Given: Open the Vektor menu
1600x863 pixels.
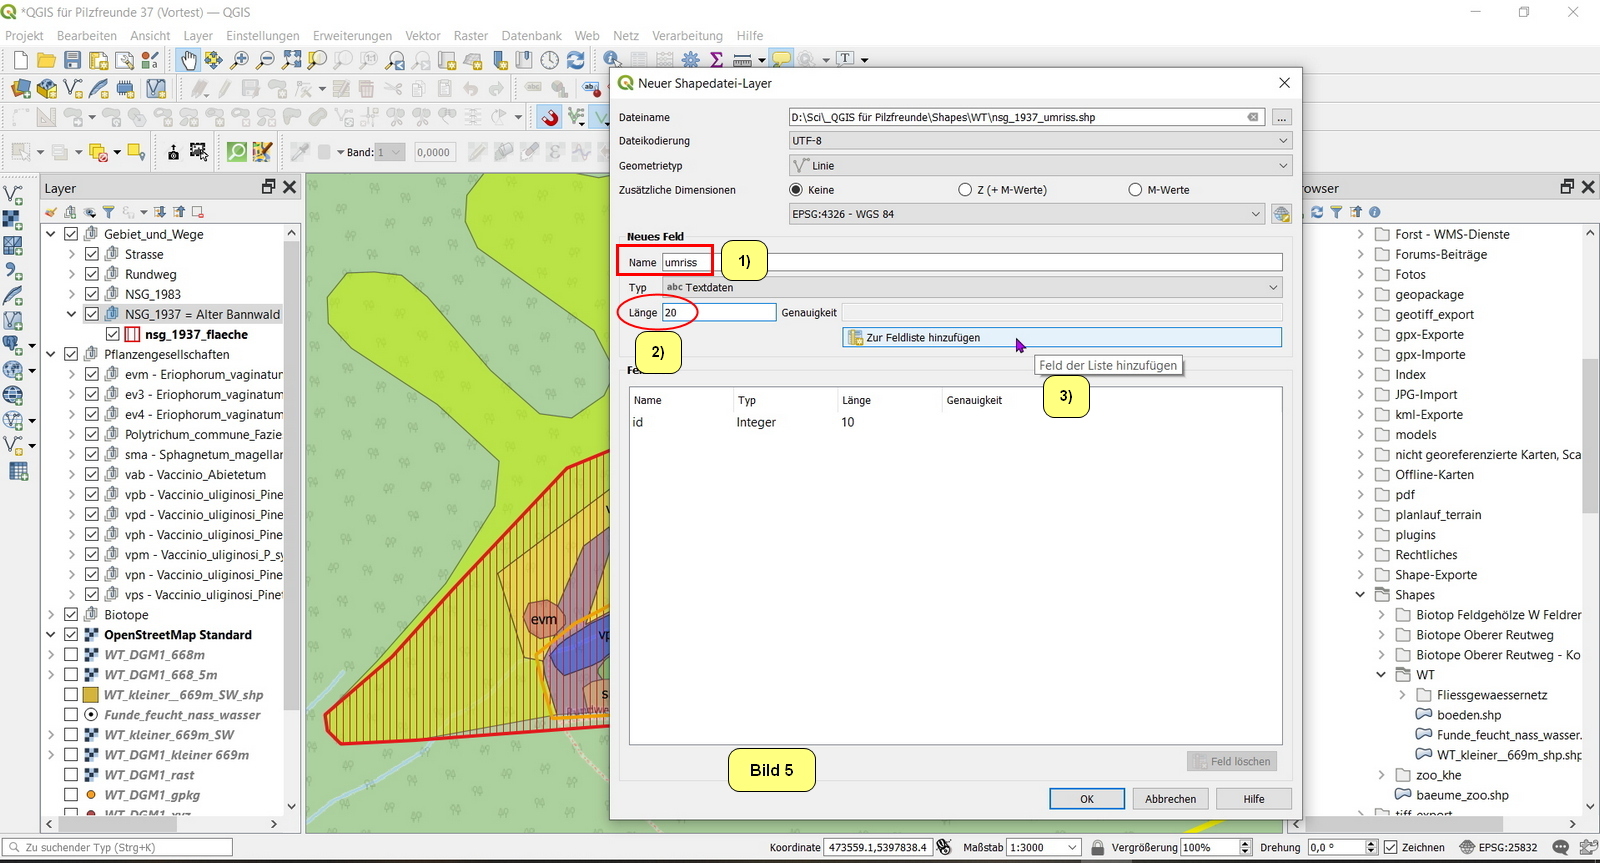Looking at the screenshot, I should click(422, 35).
